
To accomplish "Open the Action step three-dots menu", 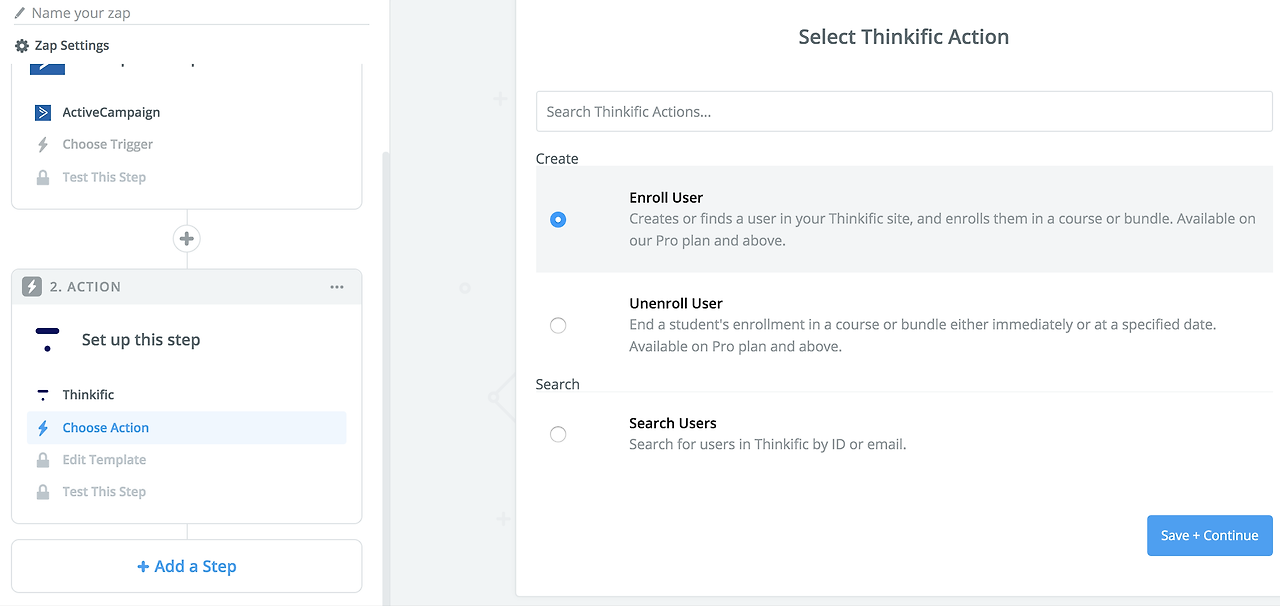I will 337,287.
